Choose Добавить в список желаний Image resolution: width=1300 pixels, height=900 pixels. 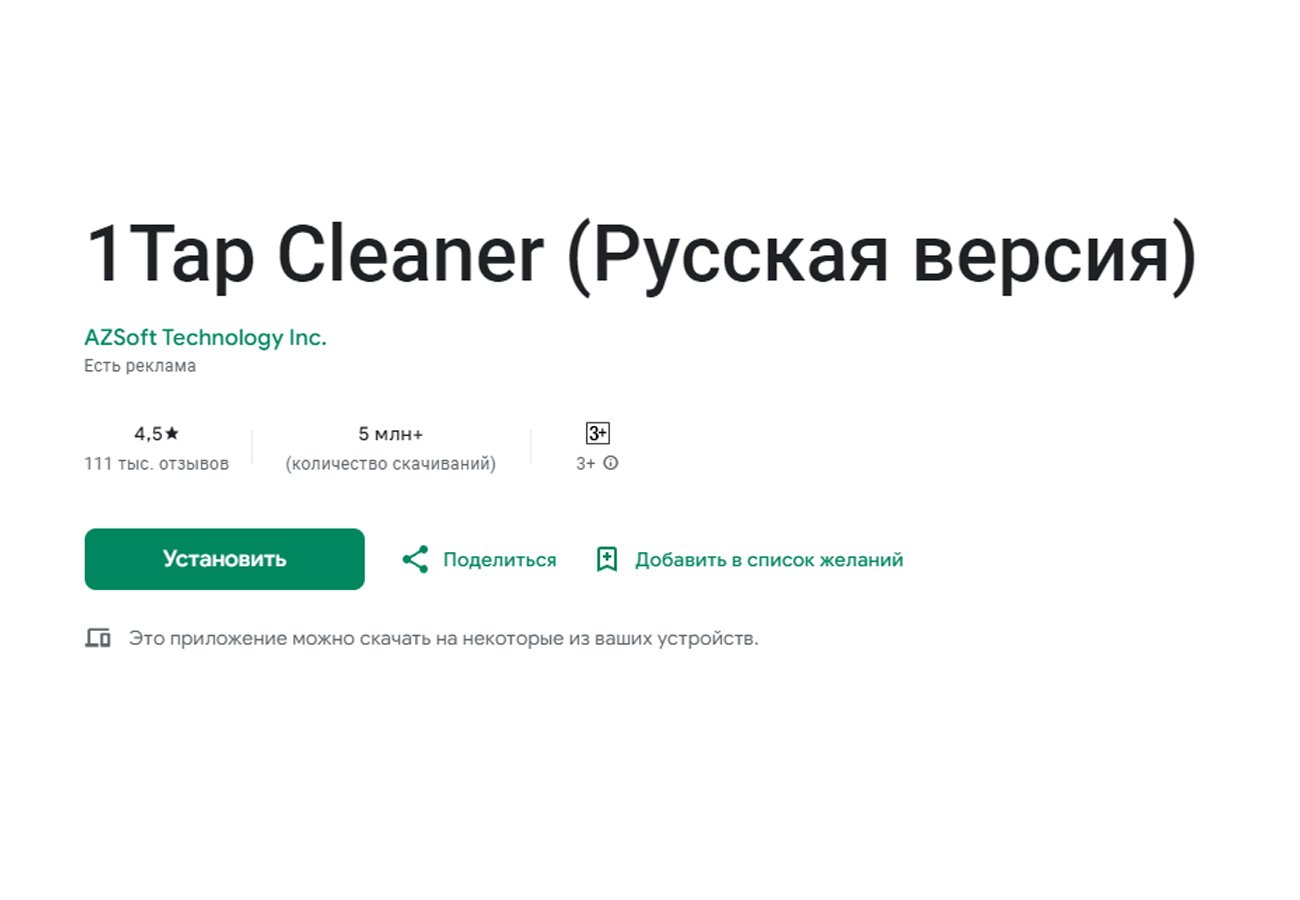tap(769, 560)
